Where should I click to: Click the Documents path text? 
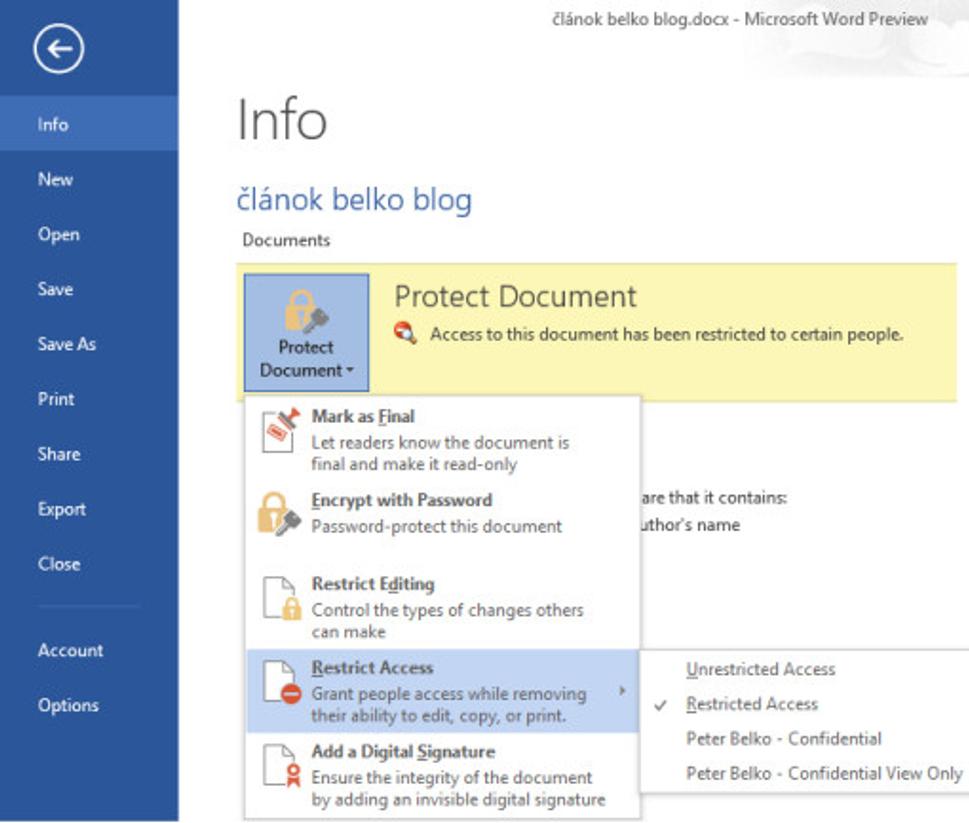click(286, 240)
